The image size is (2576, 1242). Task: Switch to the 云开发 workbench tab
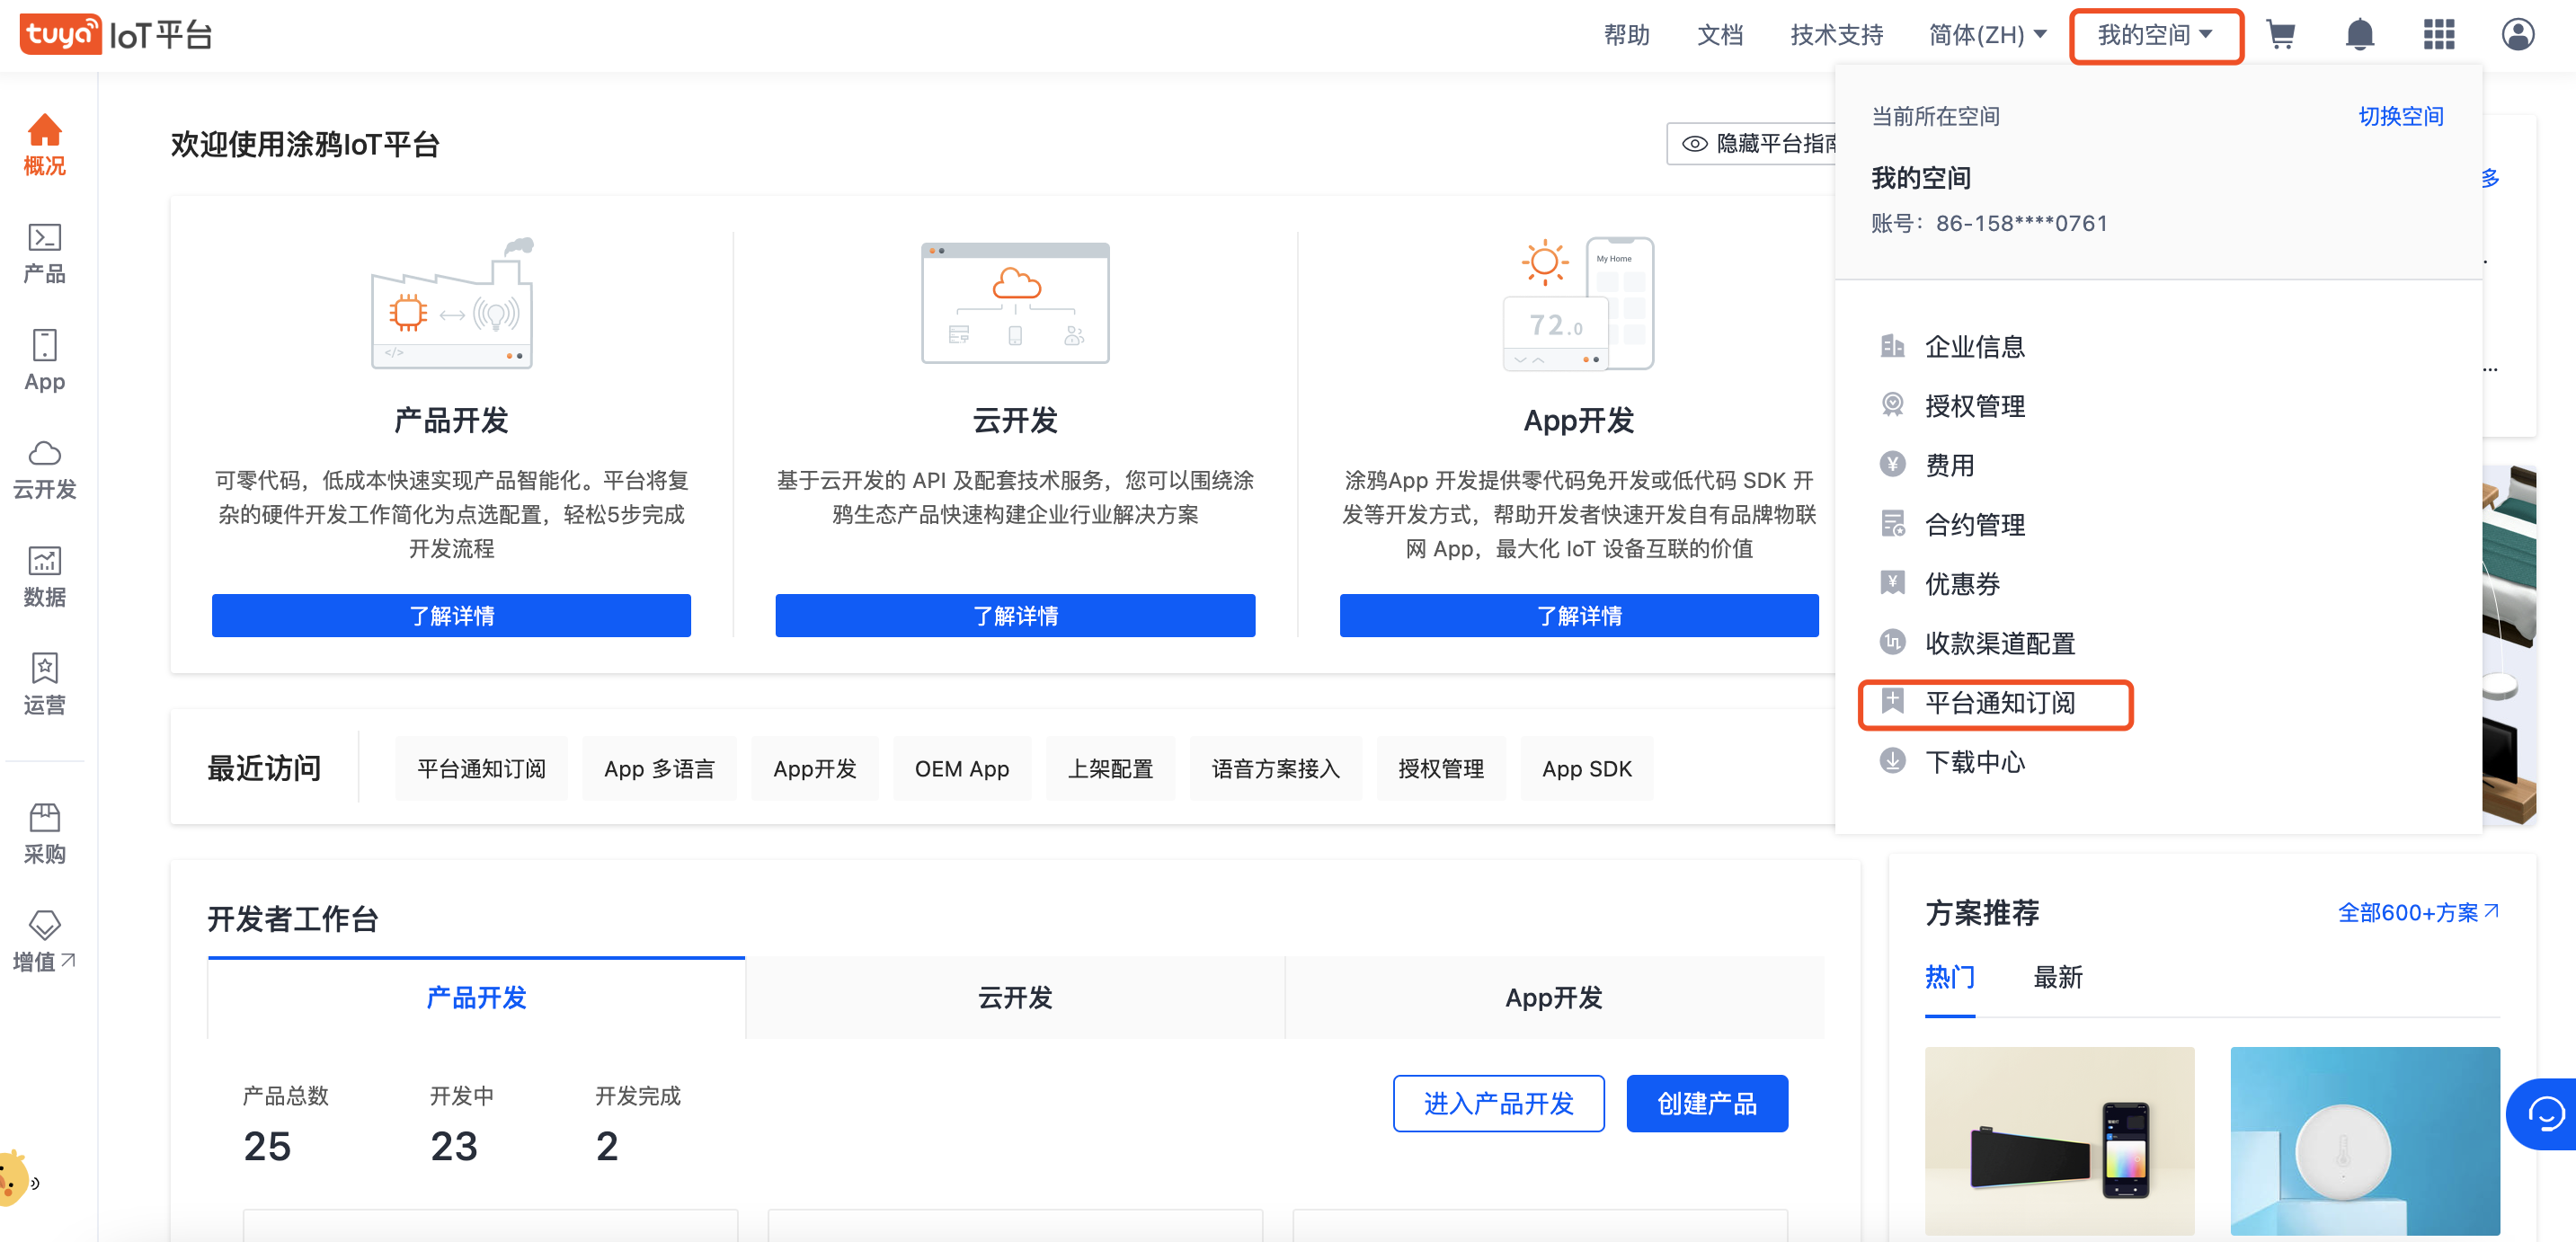pyautogui.click(x=1015, y=997)
